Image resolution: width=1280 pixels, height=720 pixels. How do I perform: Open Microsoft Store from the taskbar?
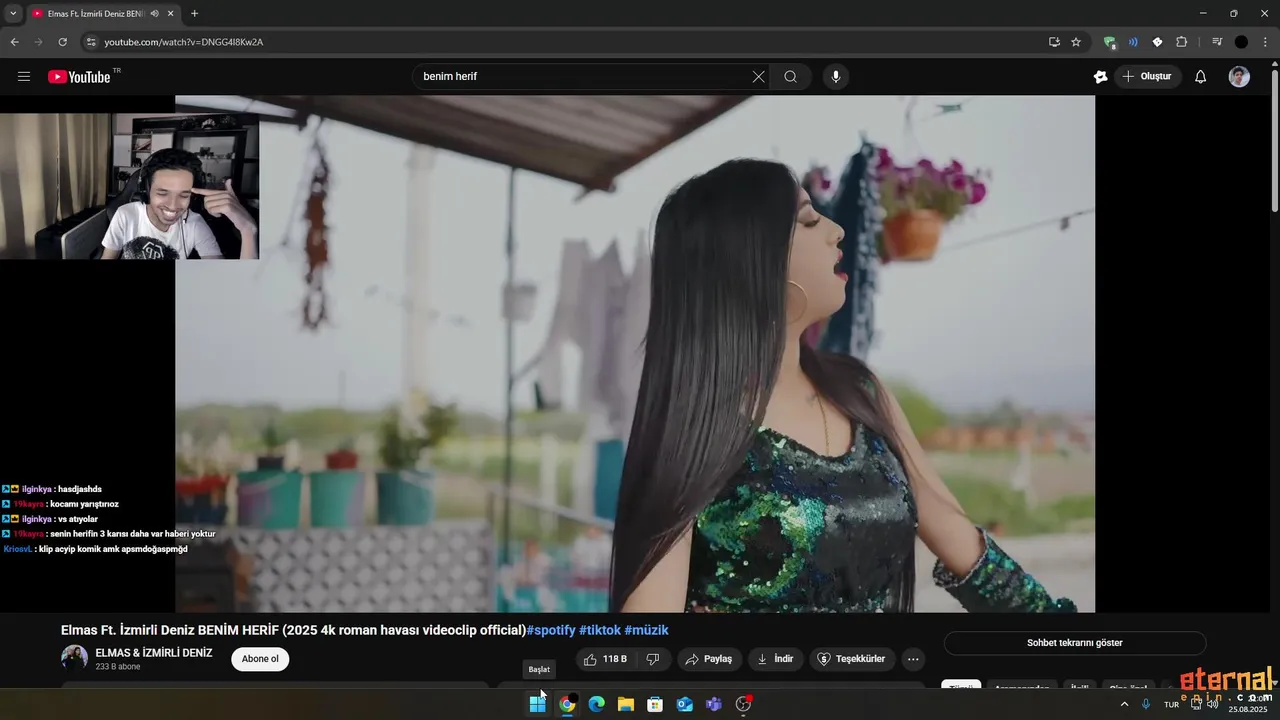[x=655, y=704]
